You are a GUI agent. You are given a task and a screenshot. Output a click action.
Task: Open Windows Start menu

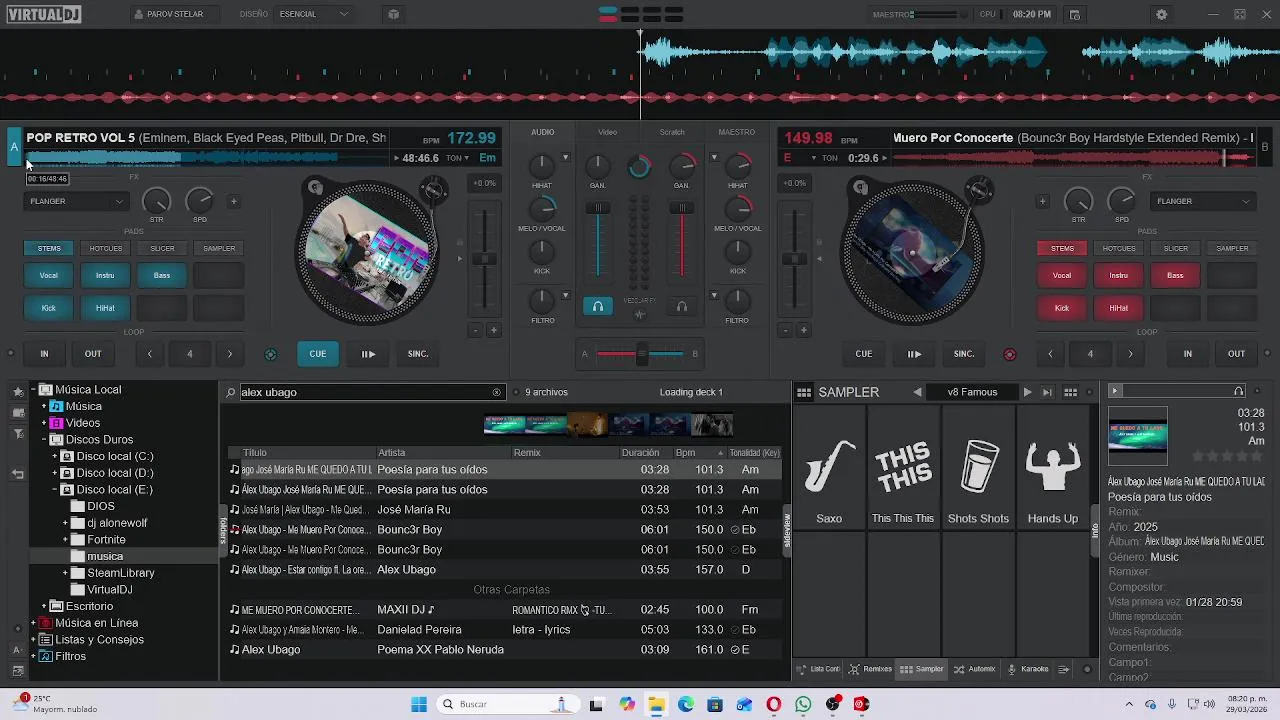419,704
